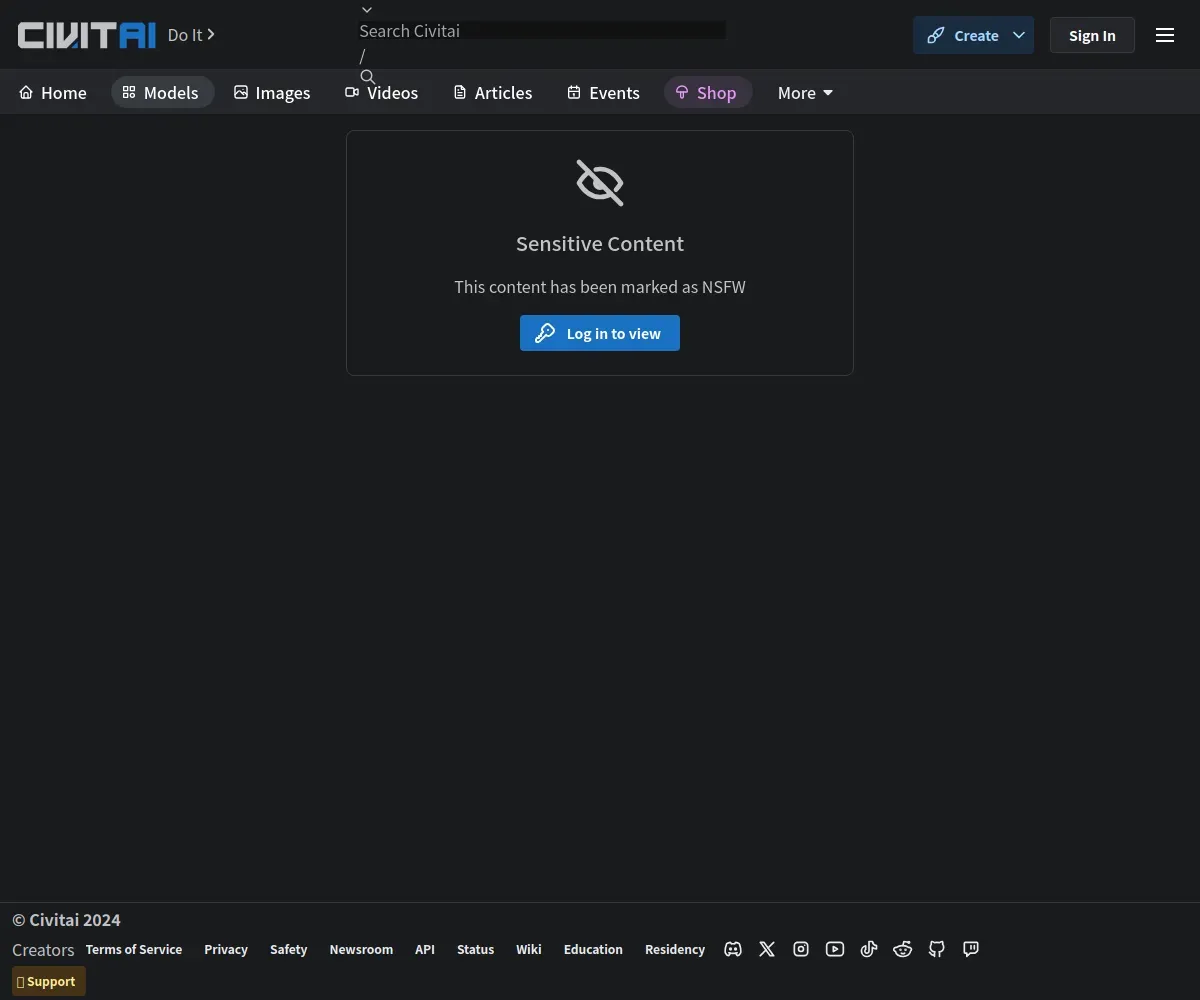The width and height of the screenshot is (1200, 1000).
Task: Click the Log in to view button
Action: (x=600, y=333)
